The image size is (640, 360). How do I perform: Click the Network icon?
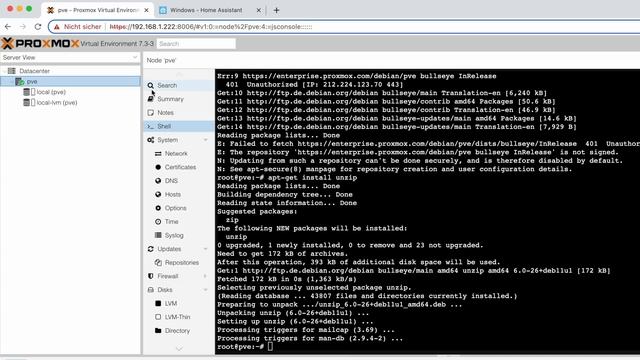pos(158,153)
